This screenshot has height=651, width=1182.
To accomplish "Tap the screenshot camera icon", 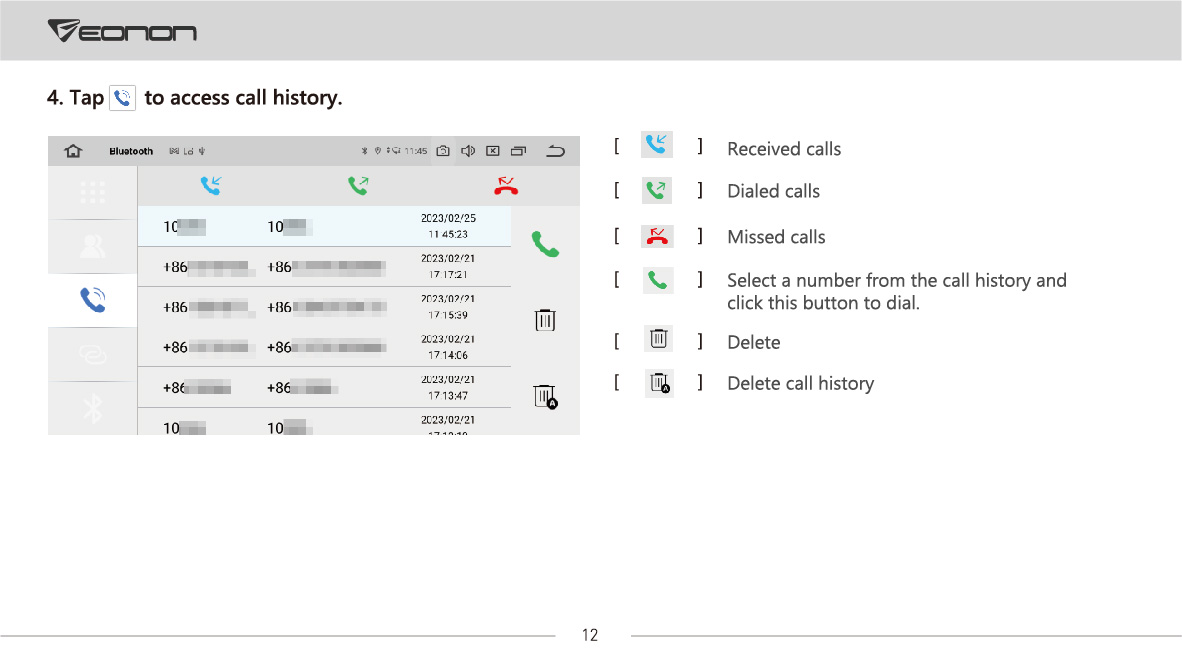I will (443, 151).
